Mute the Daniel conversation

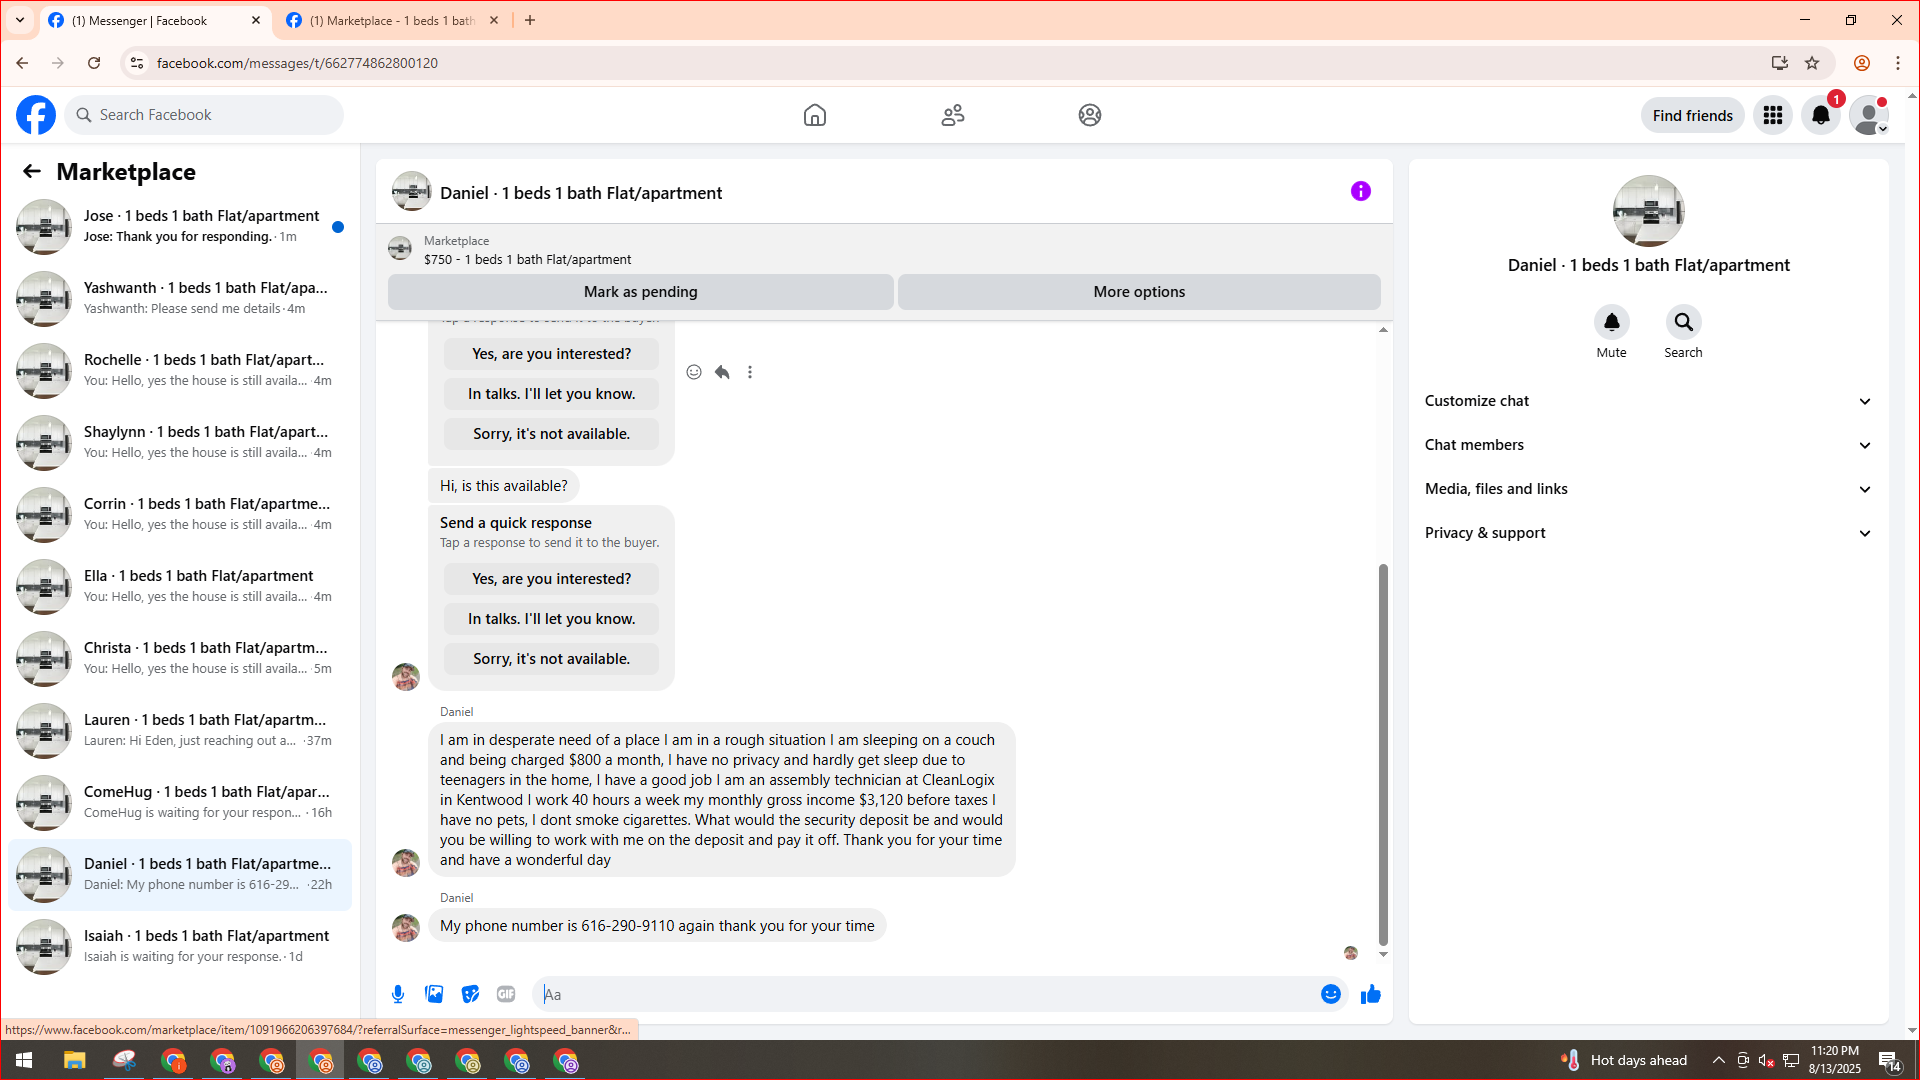pyautogui.click(x=1611, y=323)
